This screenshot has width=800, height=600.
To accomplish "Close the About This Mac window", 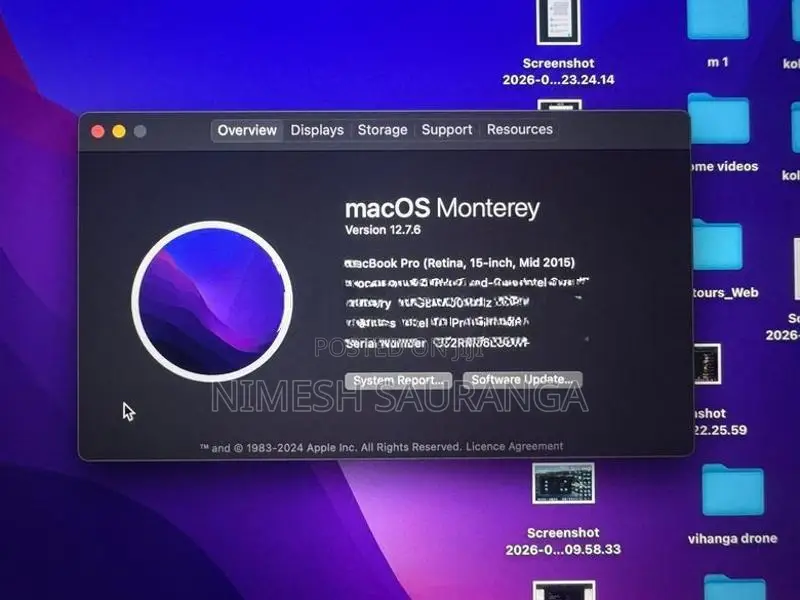I will [98, 132].
